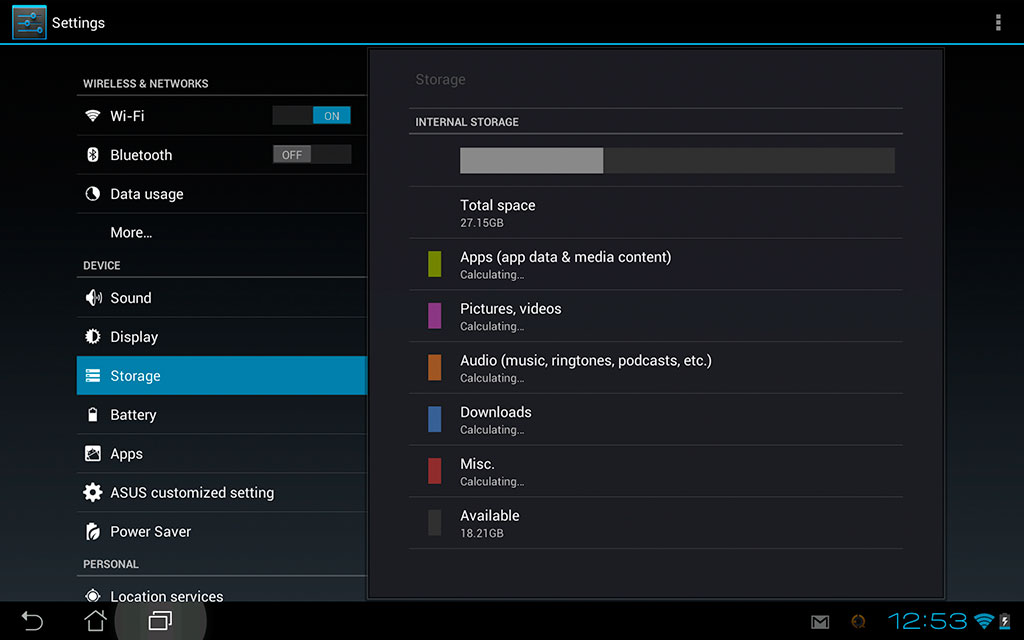
Task: Click the ASUS customized setting gear icon
Action: pos(93,493)
